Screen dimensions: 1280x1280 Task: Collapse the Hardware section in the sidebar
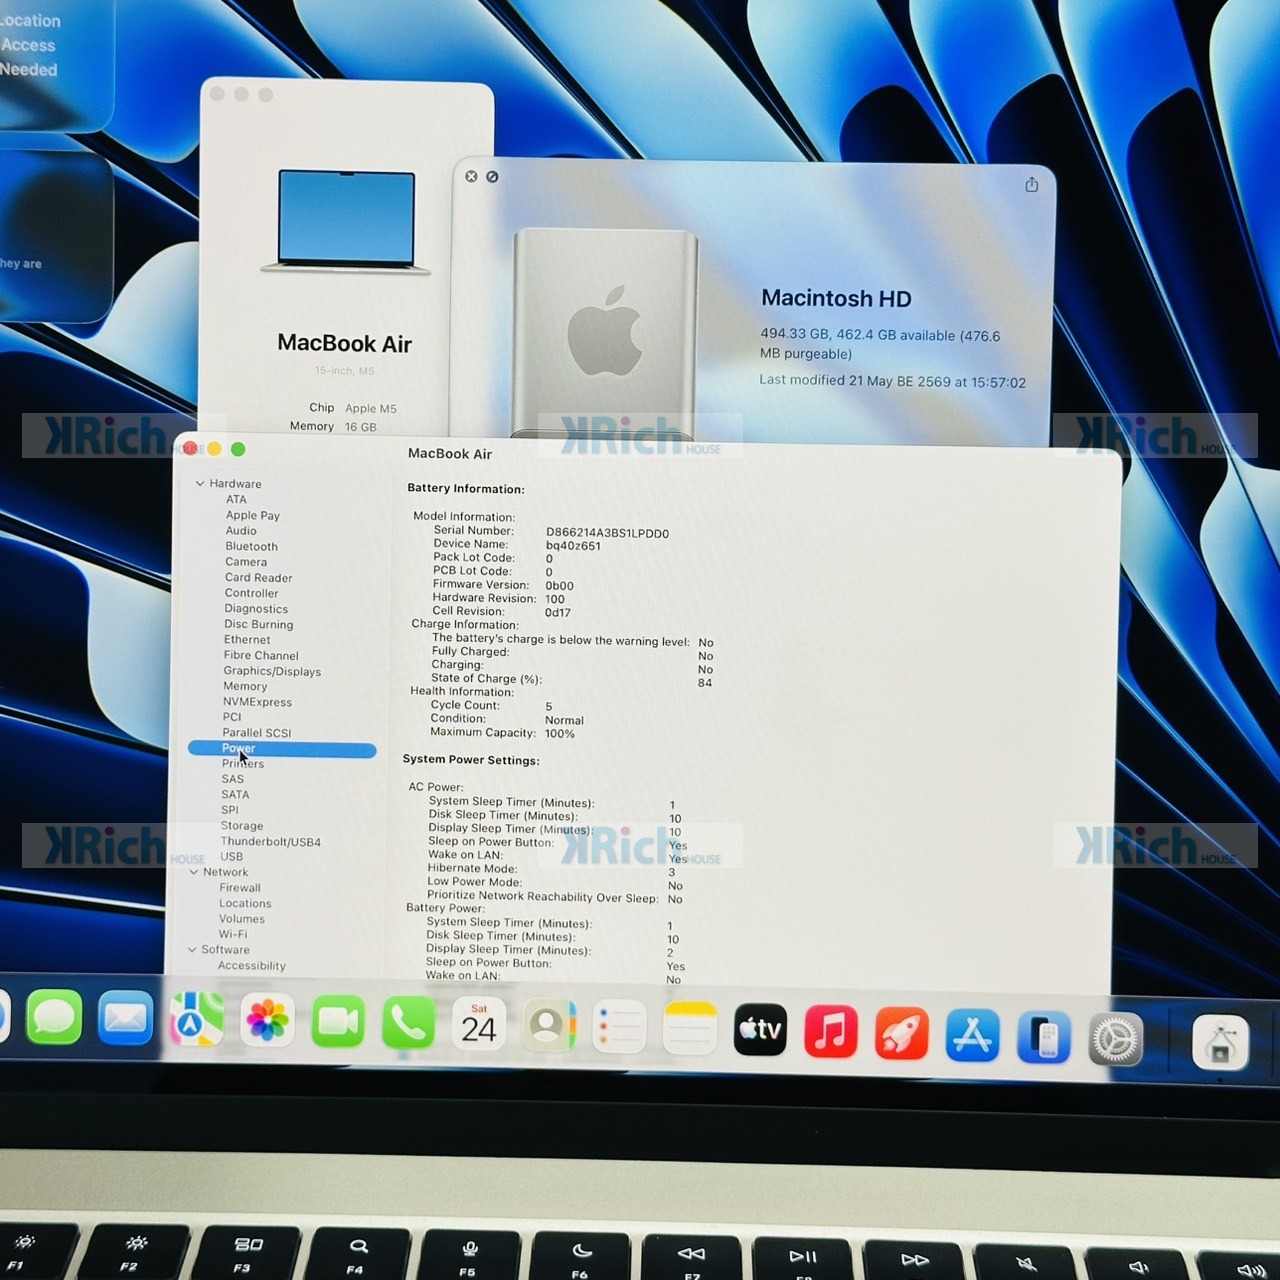[200, 483]
